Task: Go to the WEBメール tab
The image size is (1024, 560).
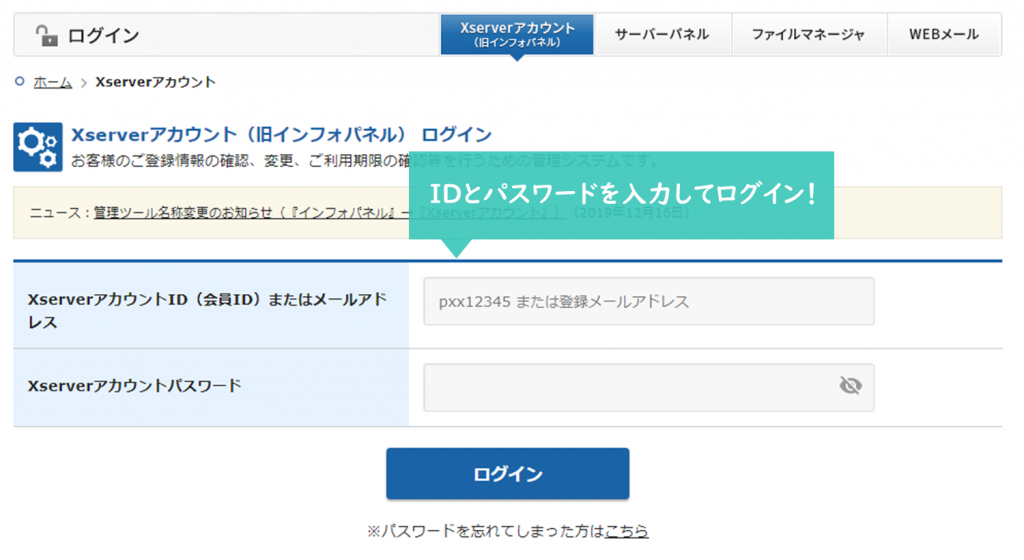Action: pyautogui.click(x=944, y=35)
